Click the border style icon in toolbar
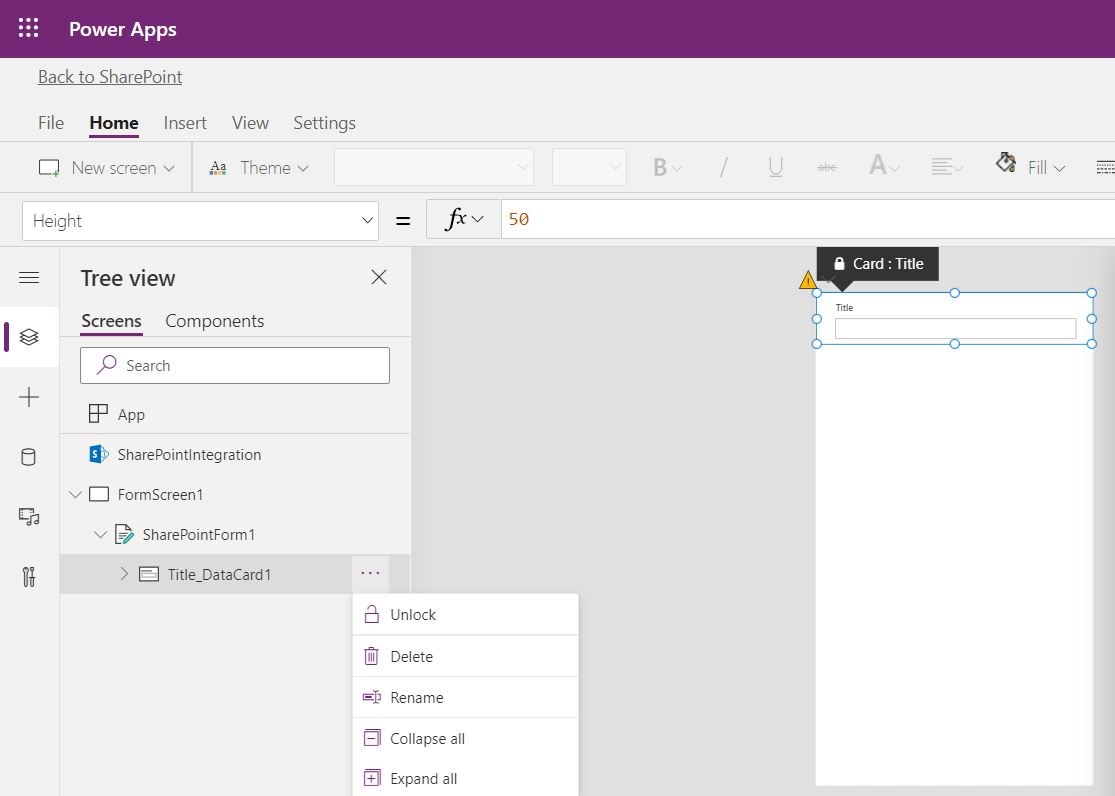 [1105, 168]
